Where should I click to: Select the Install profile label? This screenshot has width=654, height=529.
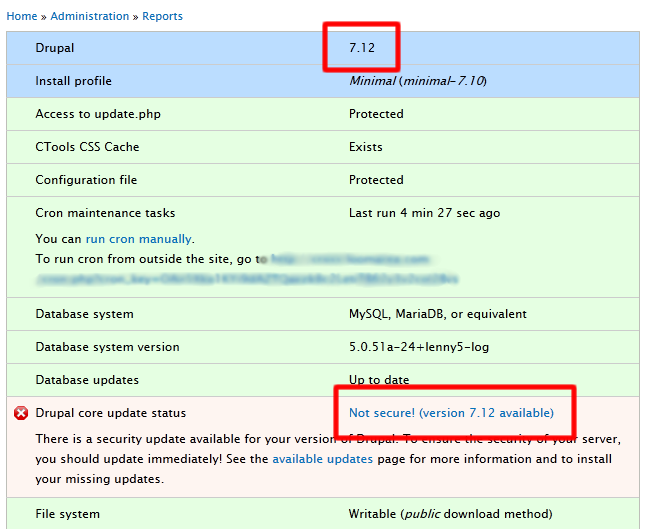[x=73, y=81]
